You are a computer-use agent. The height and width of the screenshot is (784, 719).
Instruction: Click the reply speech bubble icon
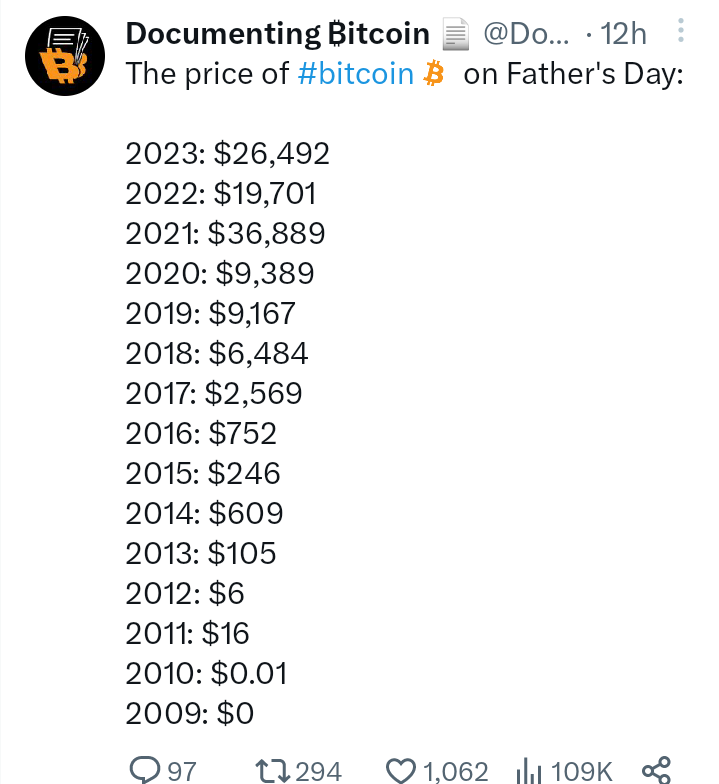tap(145, 770)
